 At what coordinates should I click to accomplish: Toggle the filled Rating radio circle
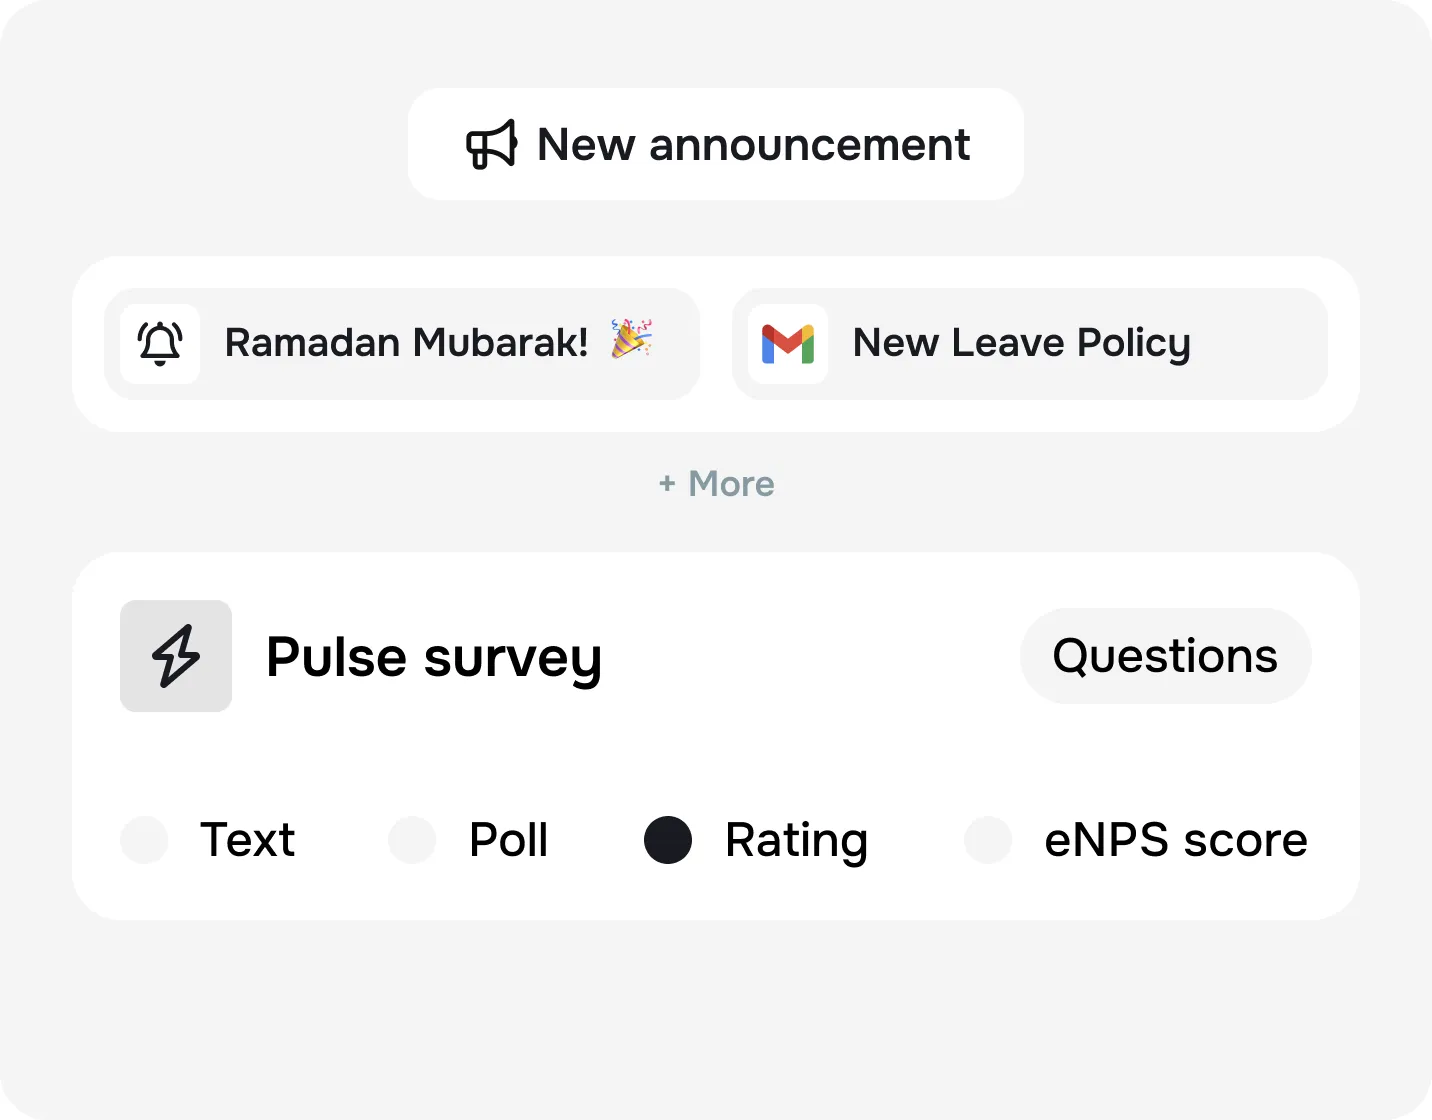[x=668, y=840]
